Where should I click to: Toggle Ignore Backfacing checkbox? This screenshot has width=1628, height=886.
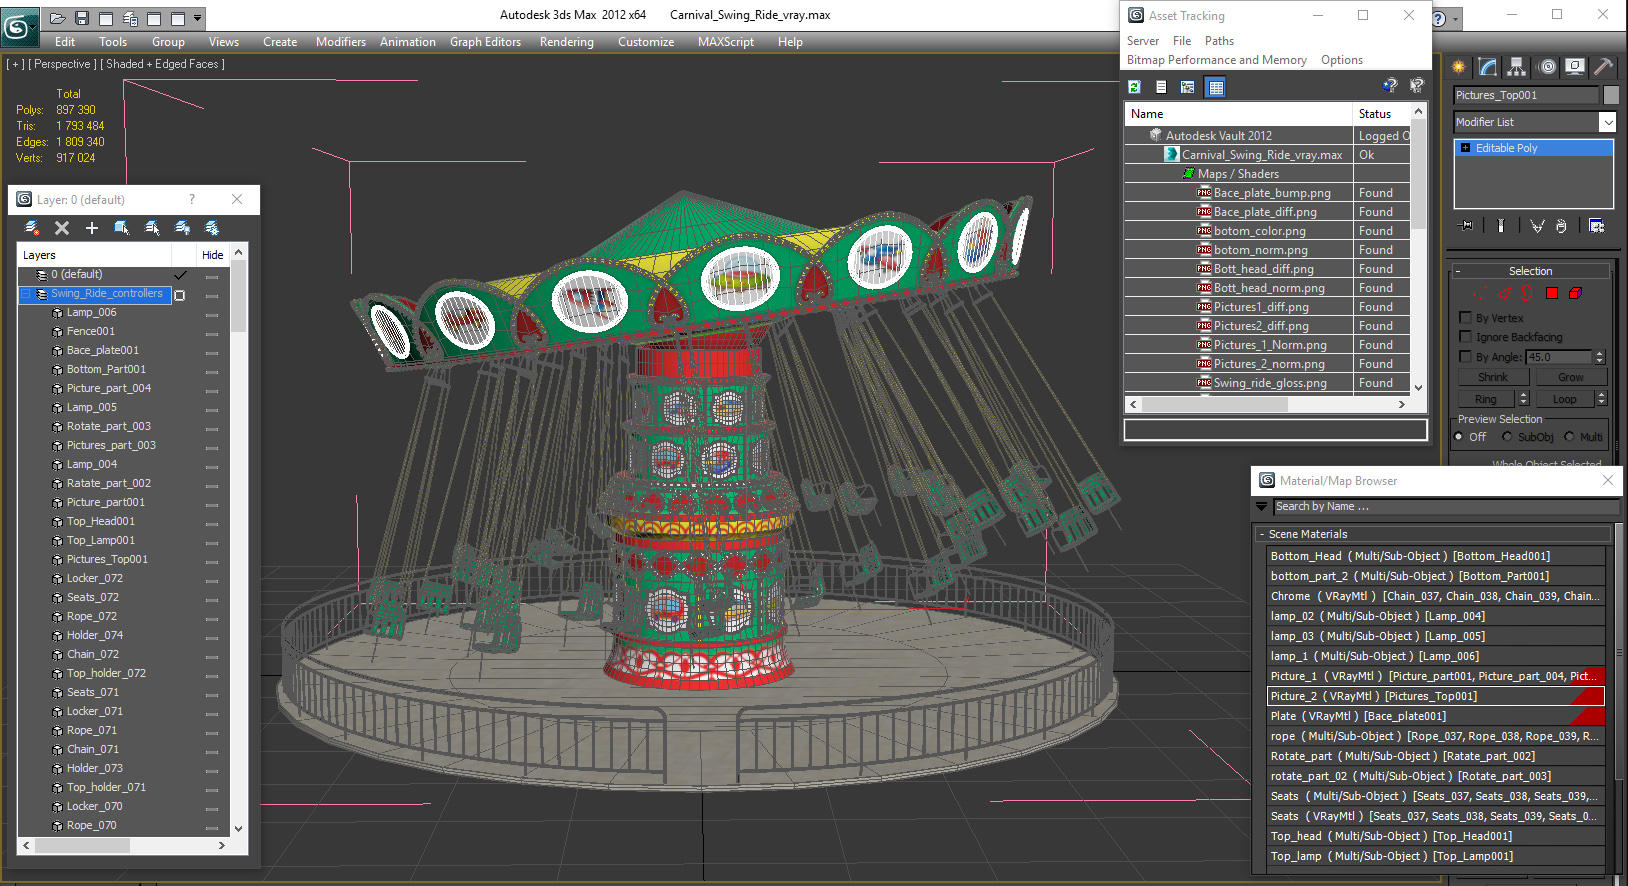click(1466, 337)
